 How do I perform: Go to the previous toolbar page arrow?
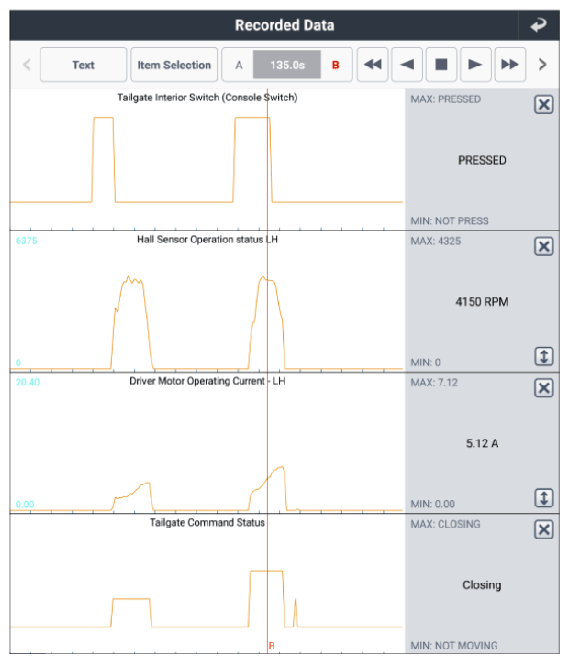tap(27, 65)
